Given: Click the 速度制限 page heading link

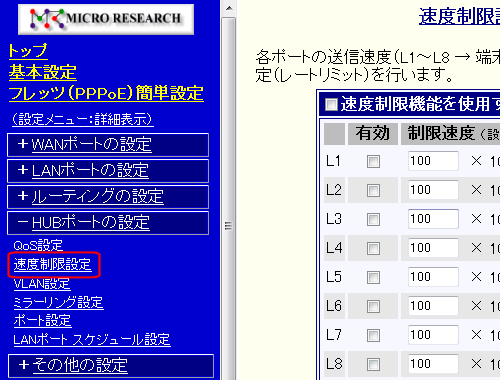Looking at the screenshot, I should tap(459, 16).
